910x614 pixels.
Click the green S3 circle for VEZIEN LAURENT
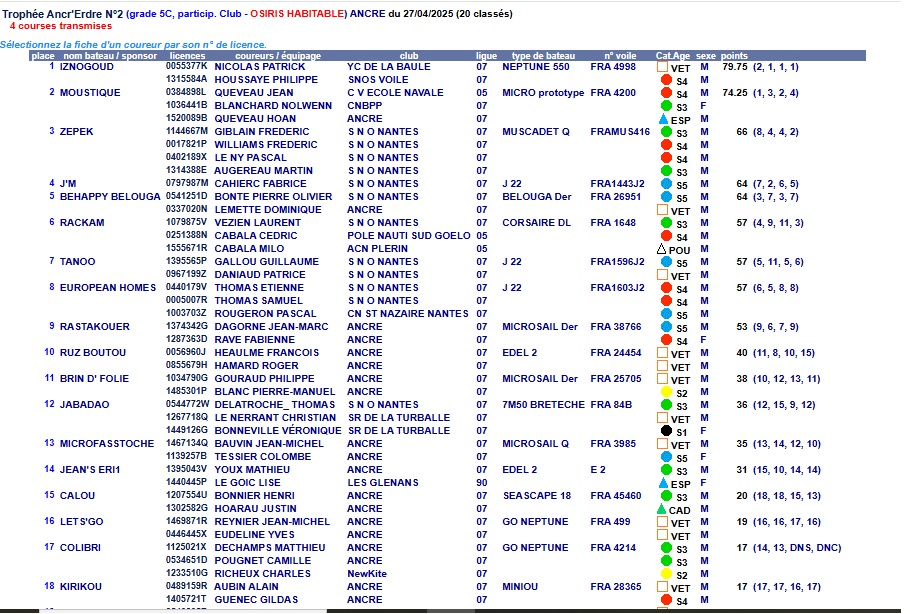pos(666,222)
